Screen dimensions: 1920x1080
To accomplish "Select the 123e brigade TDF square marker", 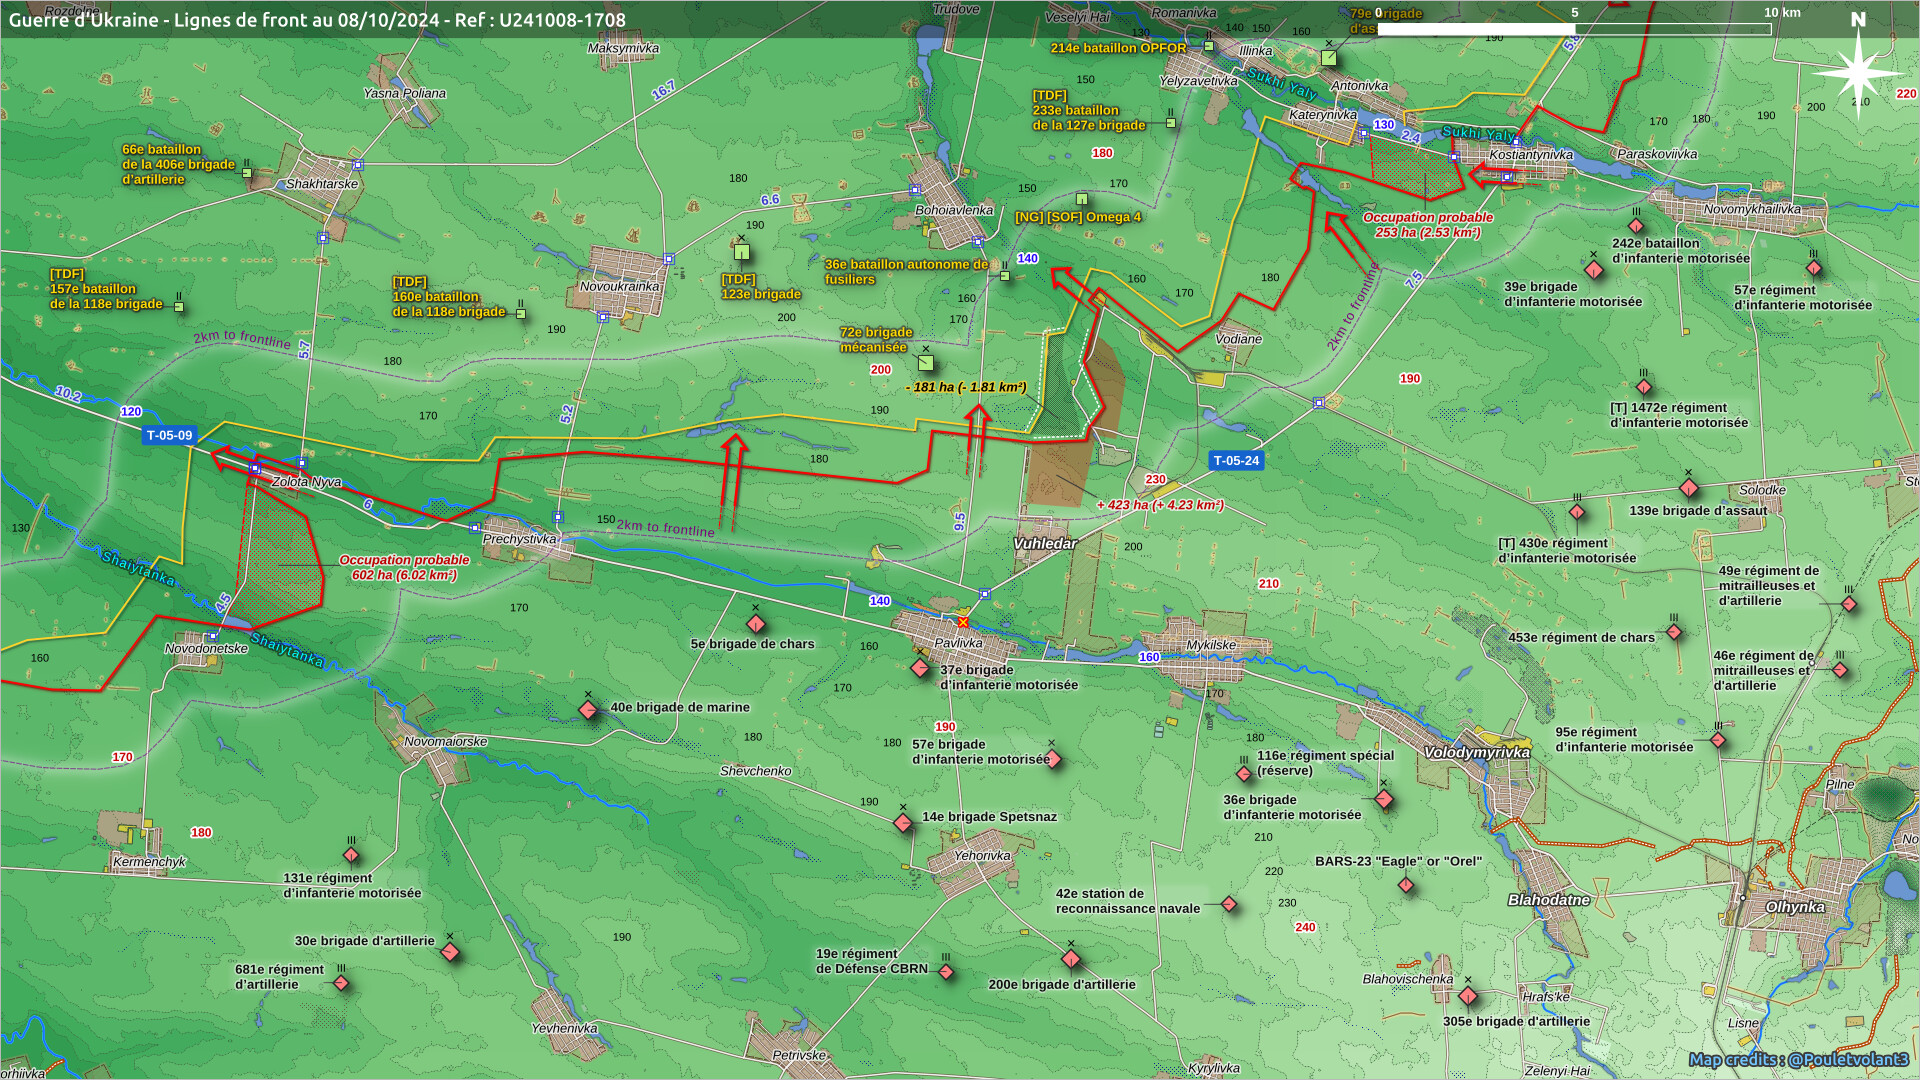I will pyautogui.click(x=742, y=252).
